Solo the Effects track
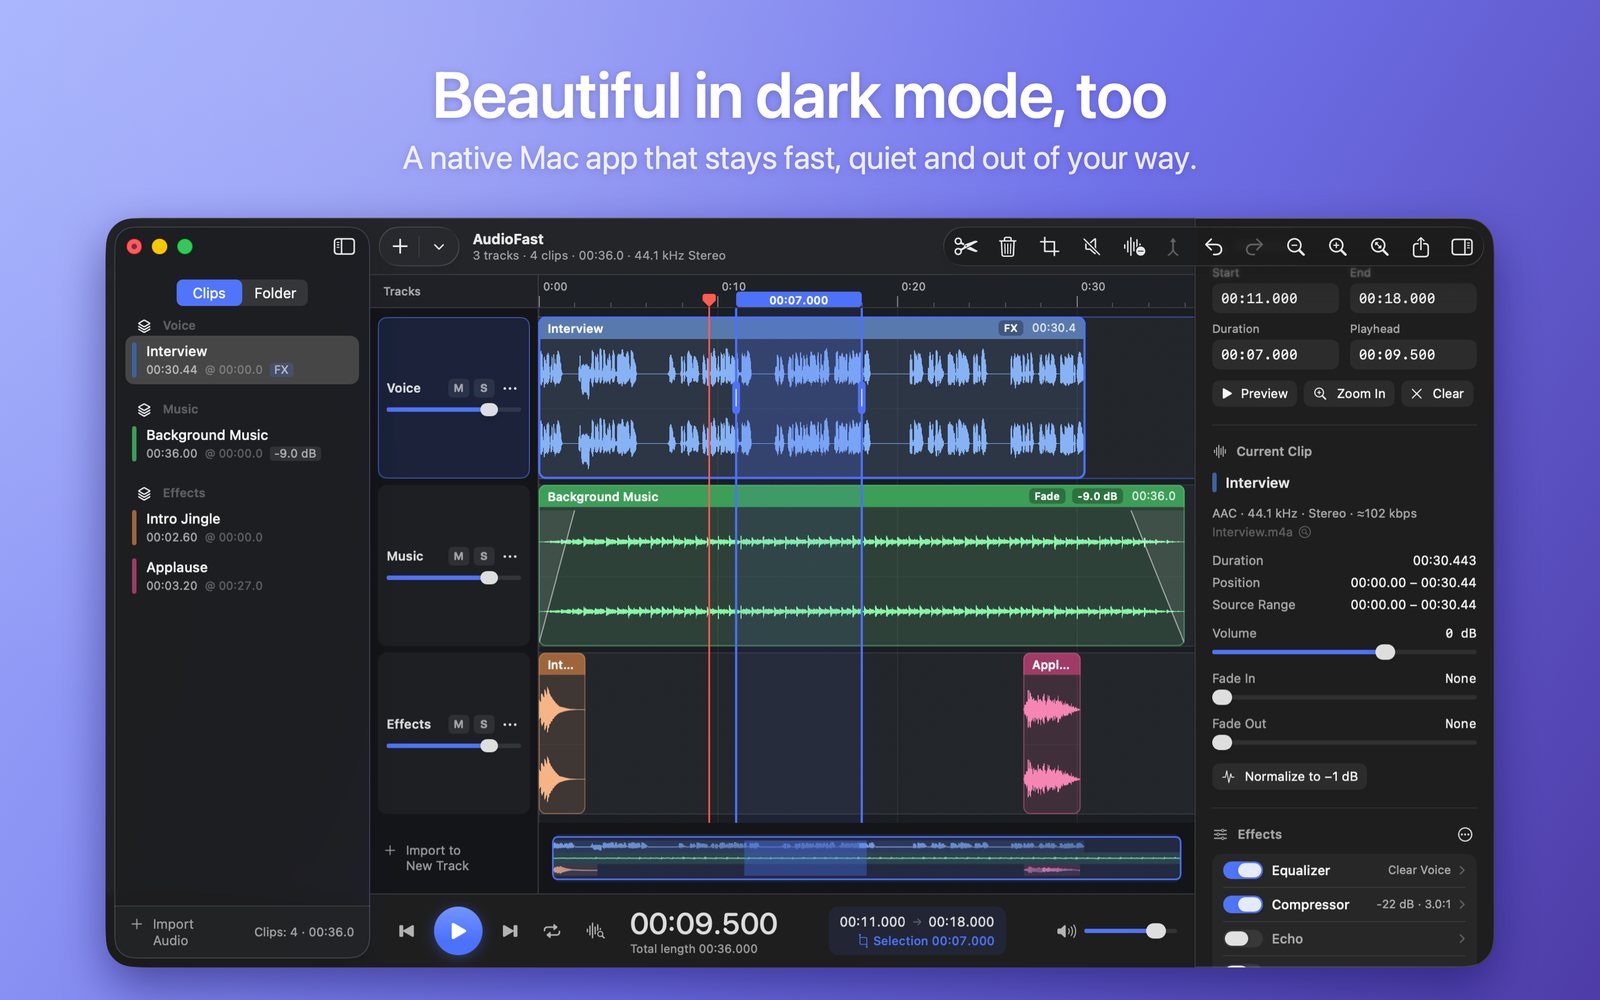Viewport: 1600px width, 1000px height. 484,724
